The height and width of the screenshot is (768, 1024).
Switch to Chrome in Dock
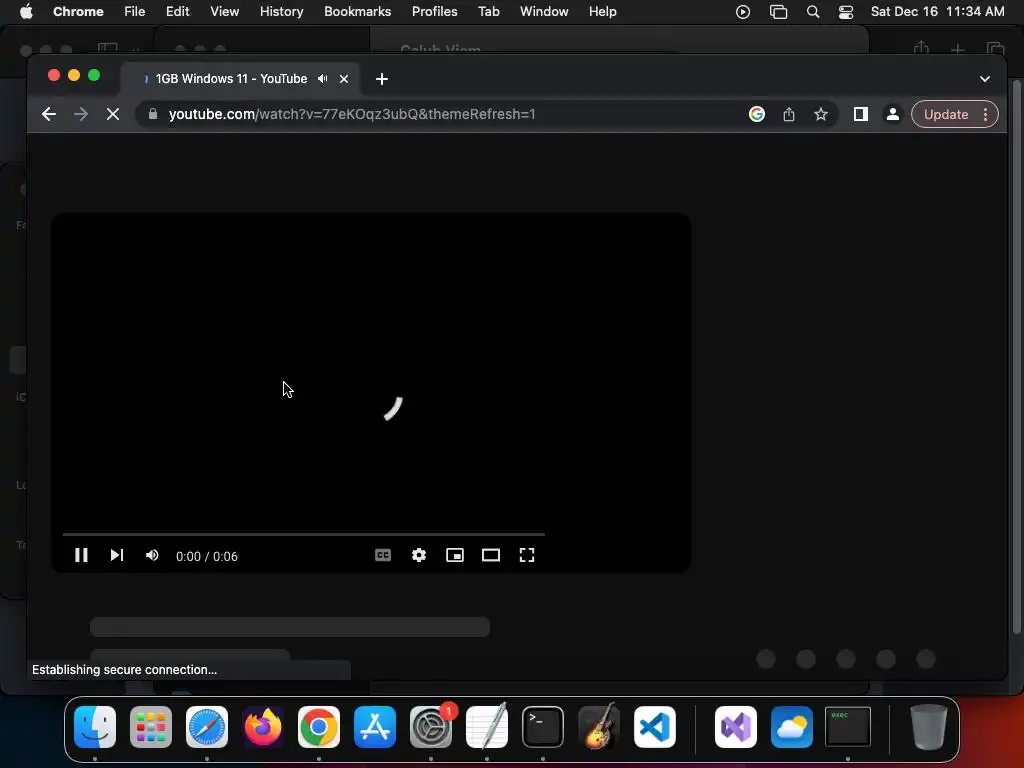pos(319,726)
